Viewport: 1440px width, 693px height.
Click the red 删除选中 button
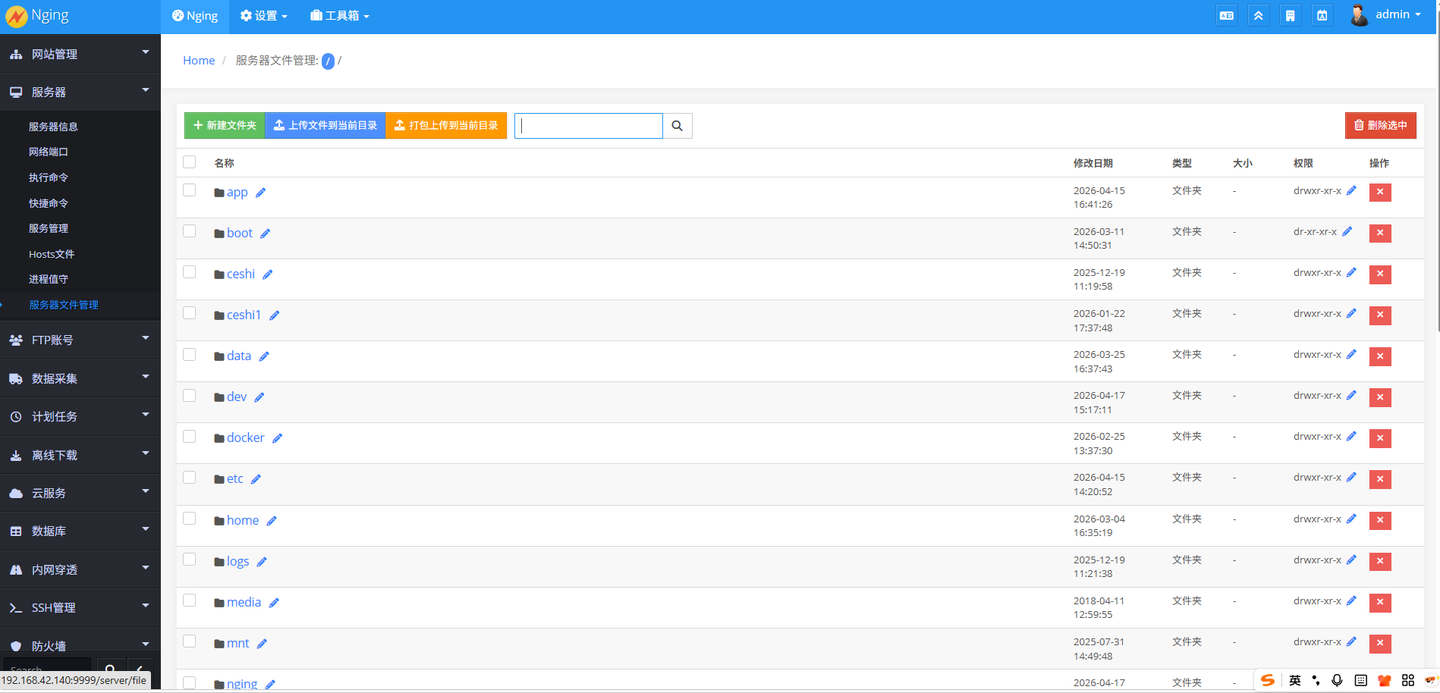(1380, 126)
